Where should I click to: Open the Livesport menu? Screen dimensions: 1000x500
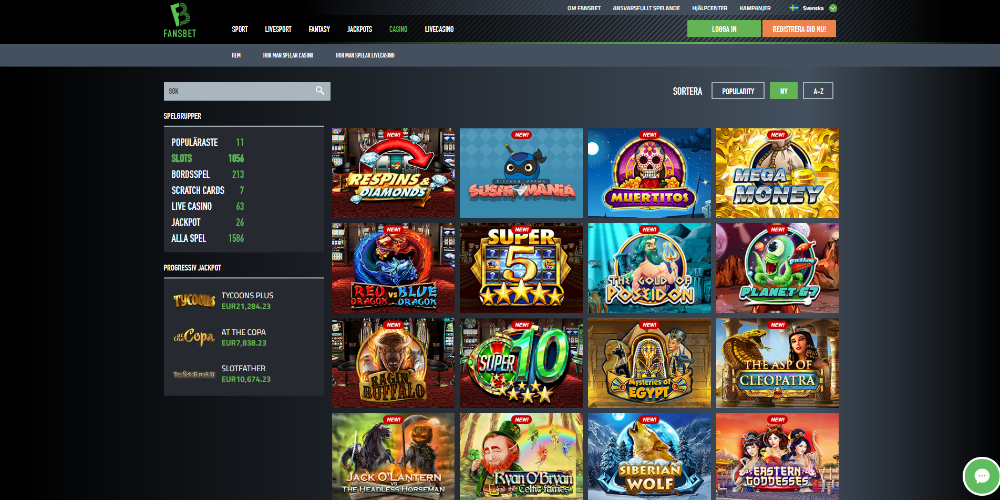278,29
